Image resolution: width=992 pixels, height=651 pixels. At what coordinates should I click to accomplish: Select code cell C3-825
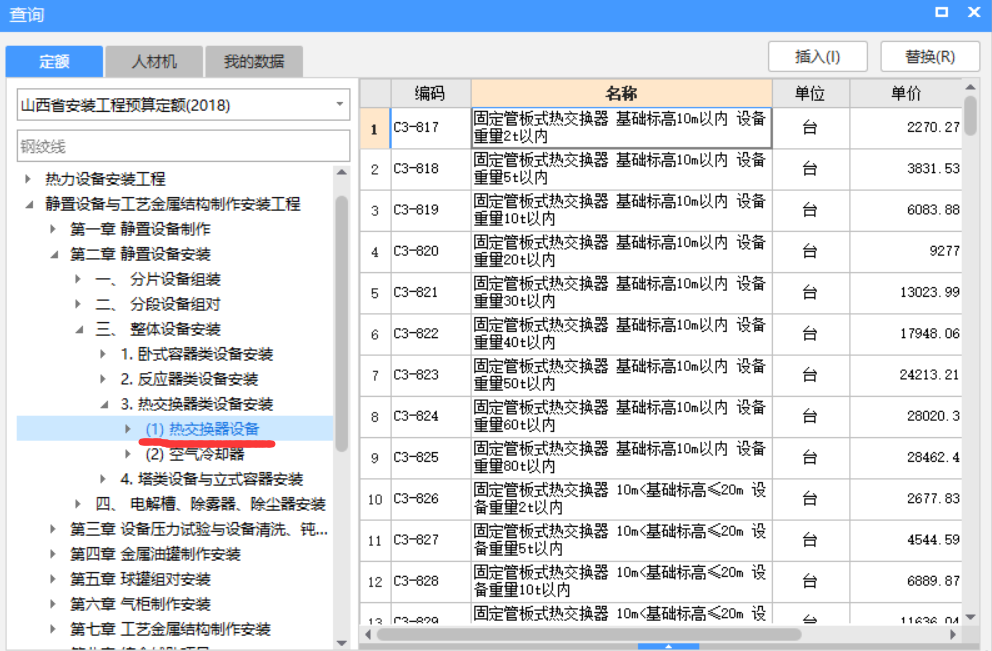(x=430, y=457)
